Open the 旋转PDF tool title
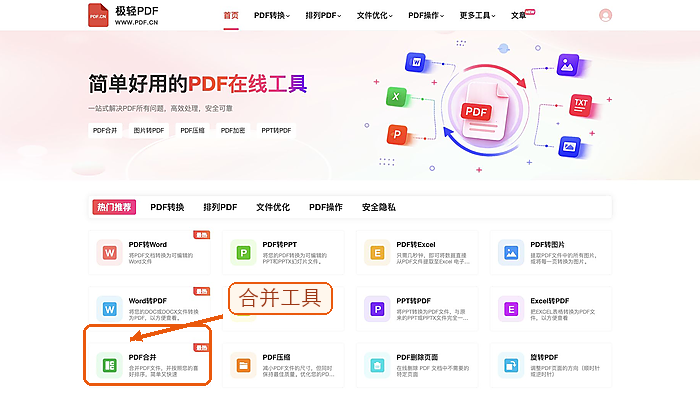700x395 pixels. click(544, 357)
